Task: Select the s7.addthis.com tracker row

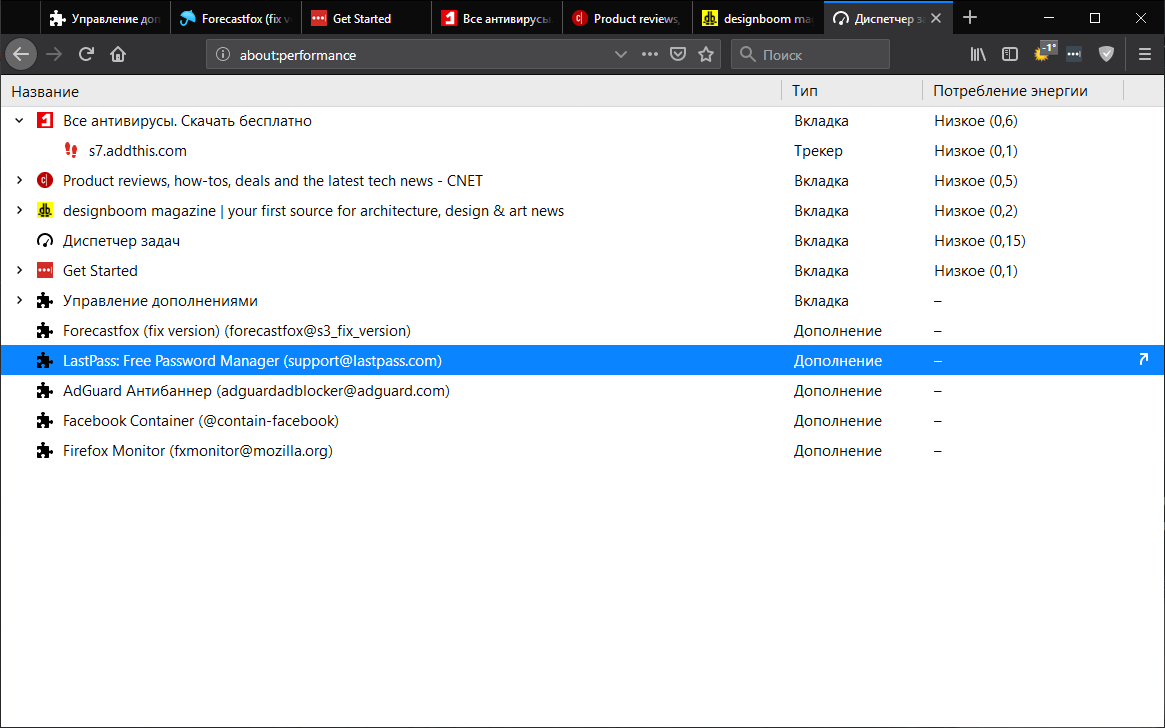Action: pyautogui.click(x=582, y=151)
